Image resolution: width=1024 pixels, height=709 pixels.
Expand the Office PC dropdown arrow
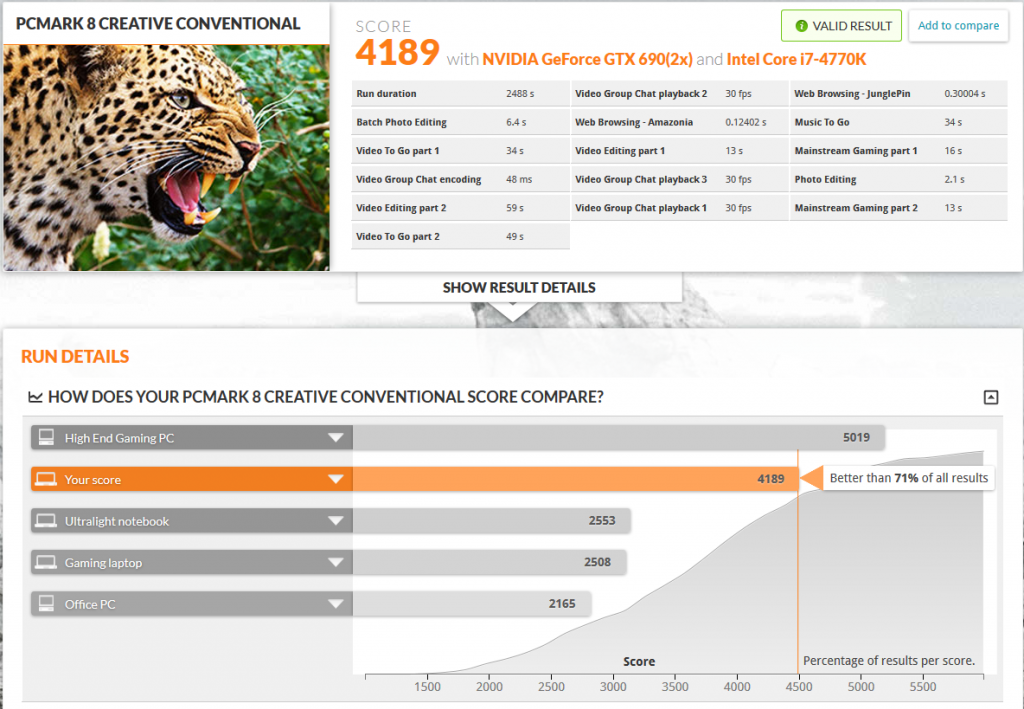click(335, 604)
